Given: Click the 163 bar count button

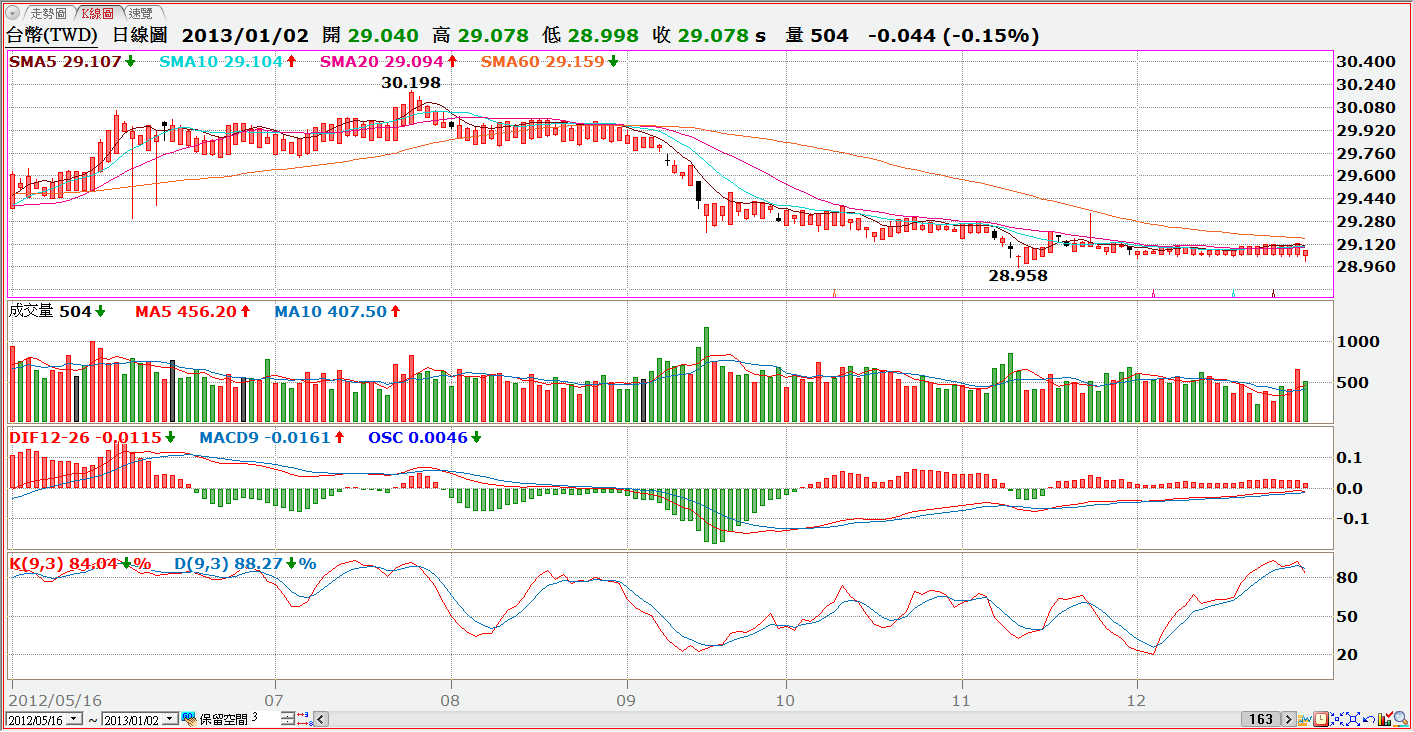Looking at the screenshot, I should click(1261, 719).
